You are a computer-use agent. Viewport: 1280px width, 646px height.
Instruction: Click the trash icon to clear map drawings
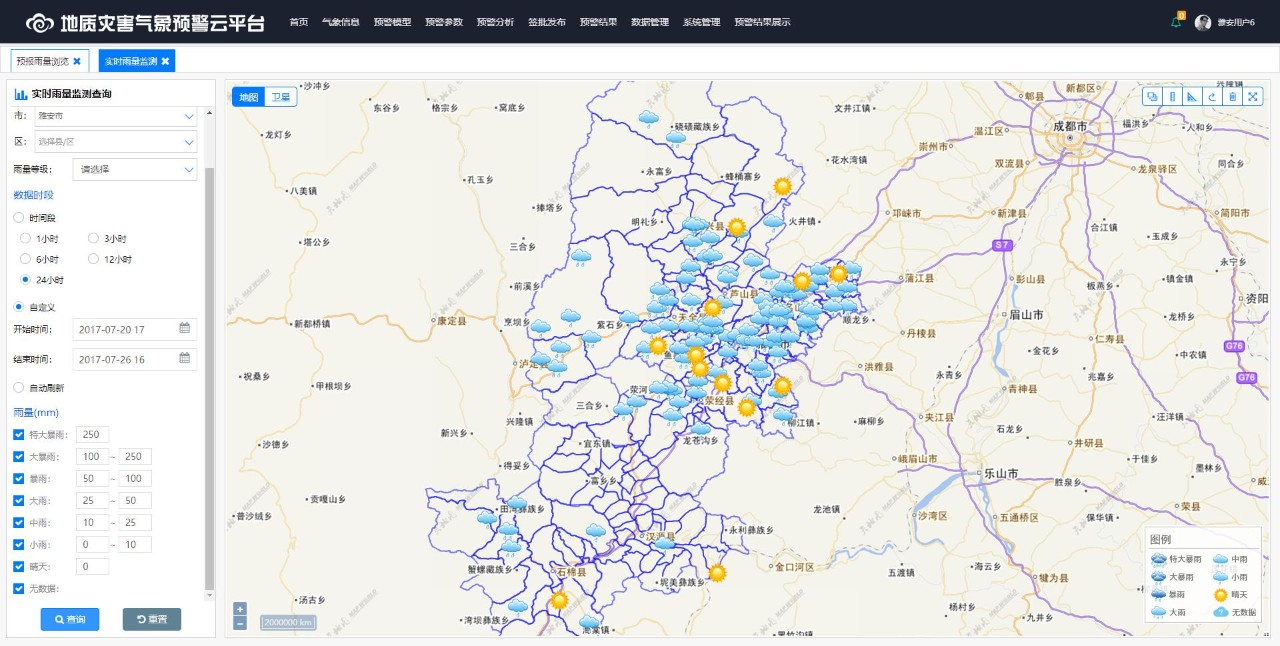(1232, 96)
